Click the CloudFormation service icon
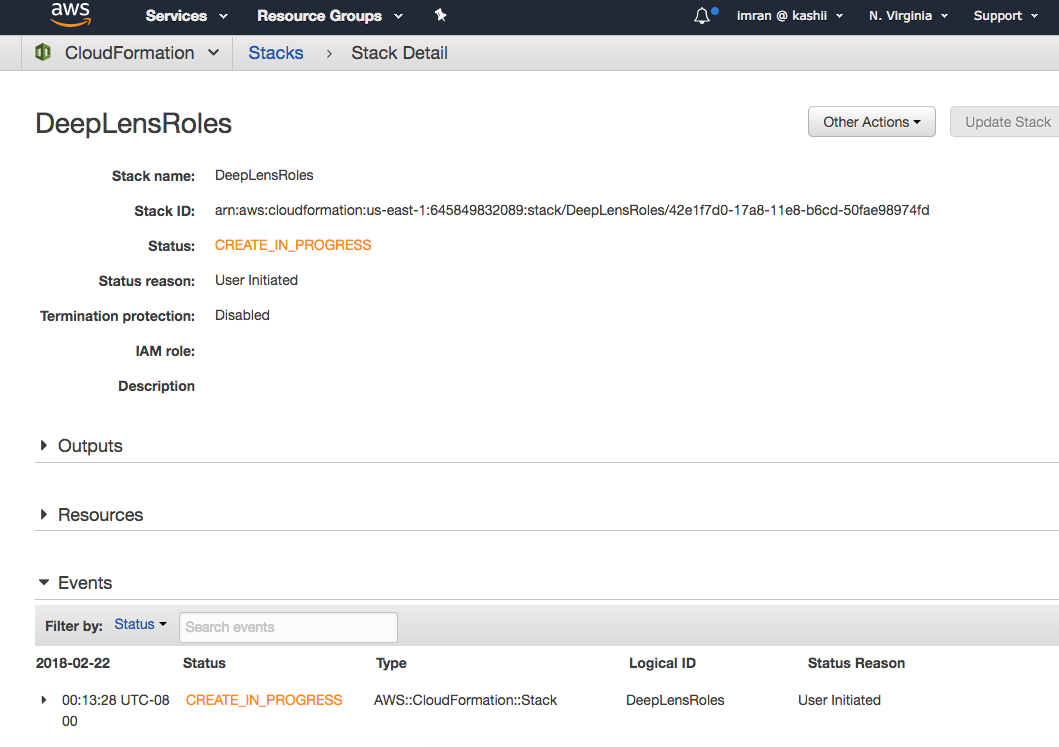The image size is (1059, 747). pos(43,52)
